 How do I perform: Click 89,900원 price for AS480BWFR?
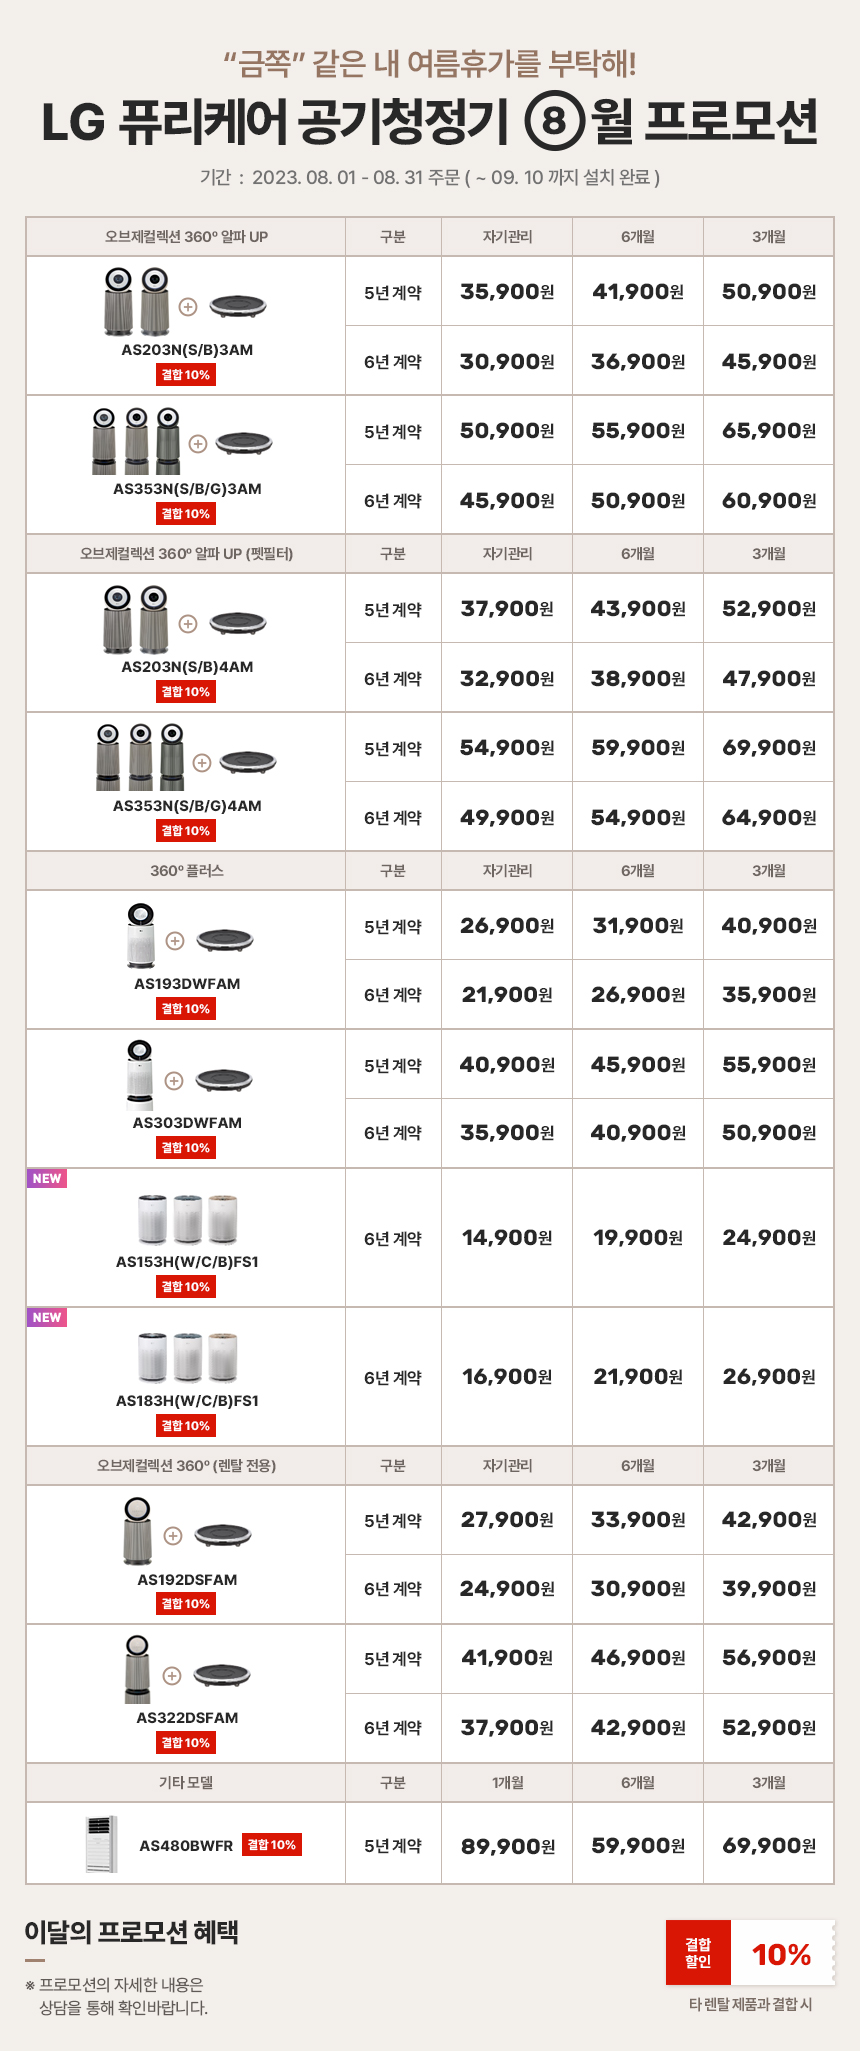pos(508,1846)
